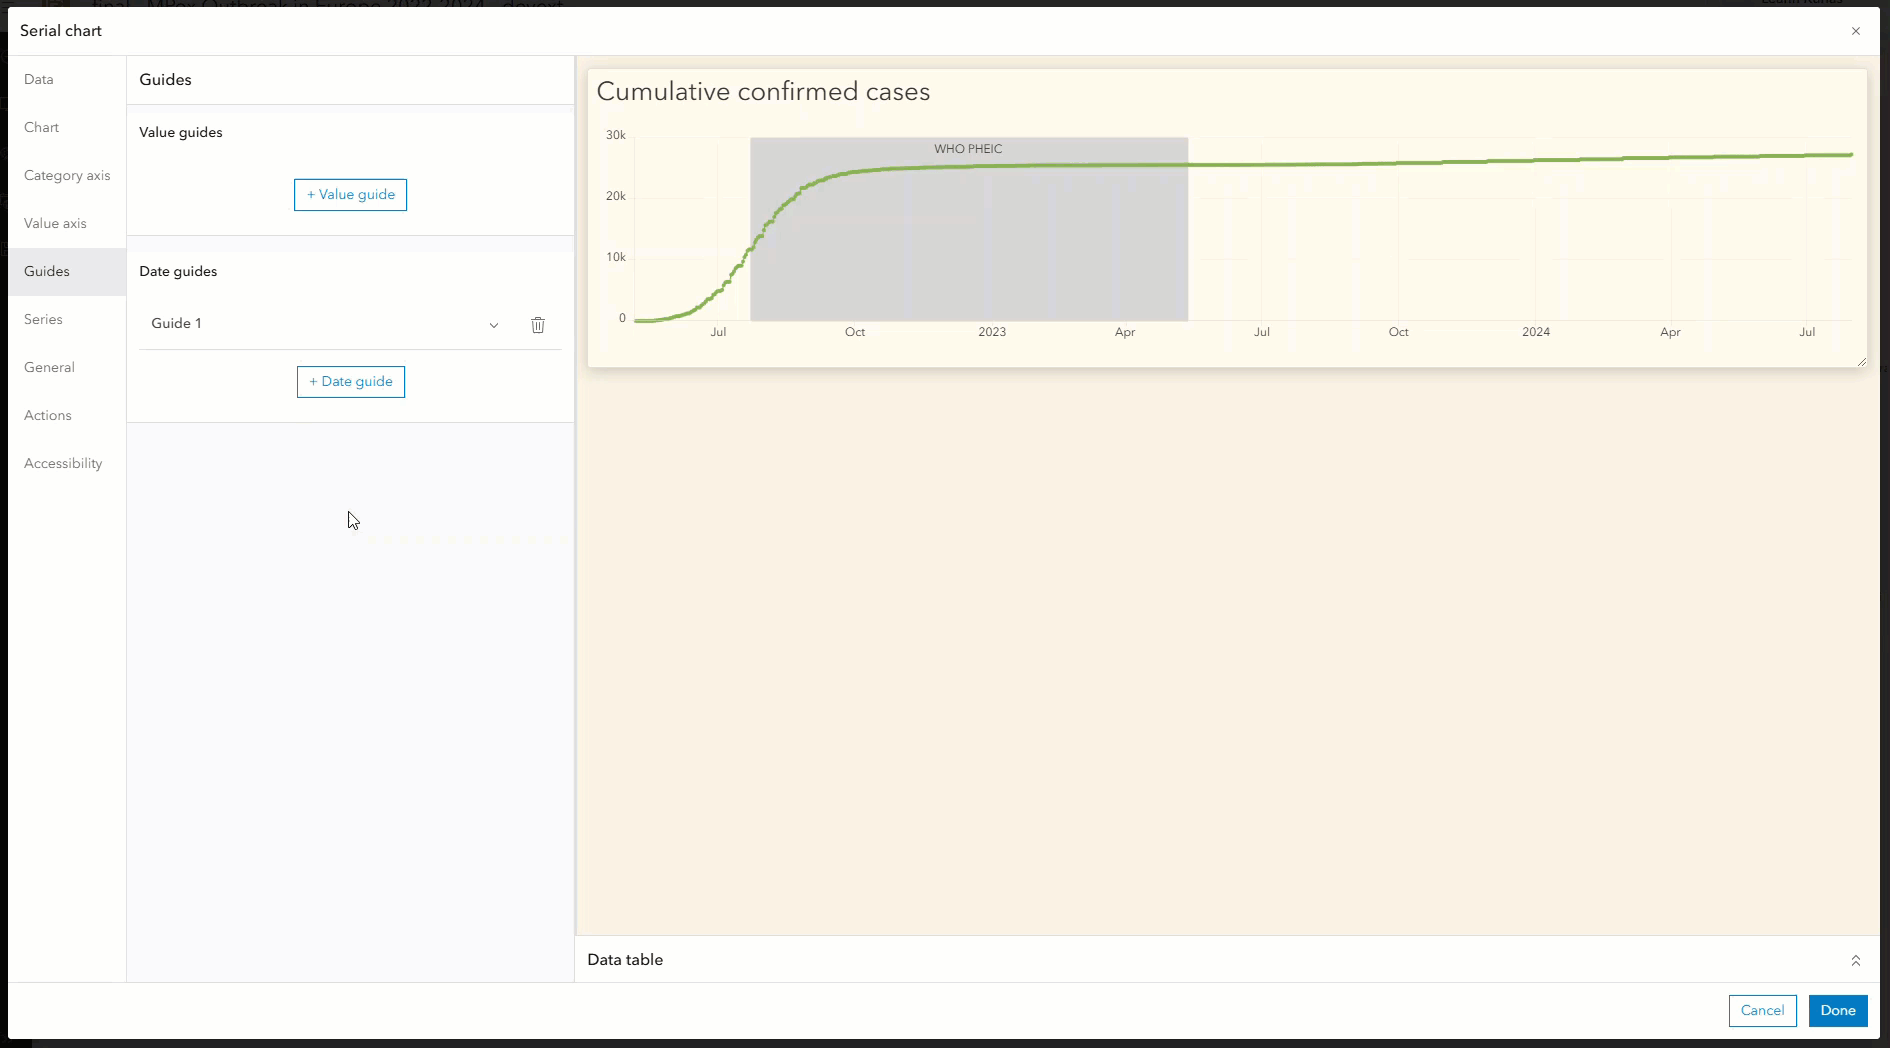The width and height of the screenshot is (1890, 1048).
Task: Open Category axis settings
Action: coord(67,175)
